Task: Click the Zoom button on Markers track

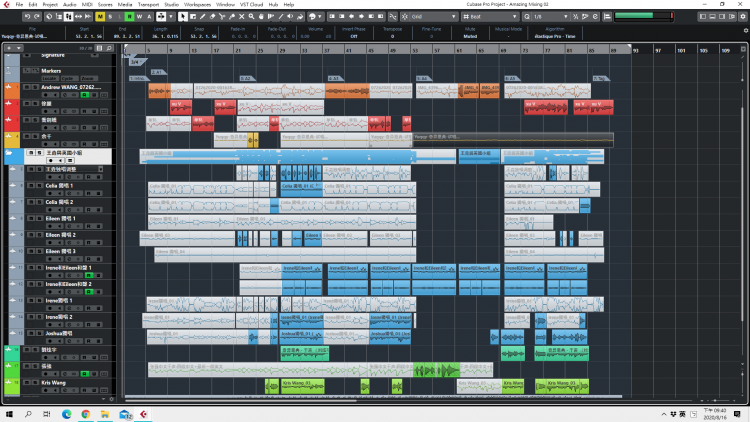Action: tap(87, 78)
